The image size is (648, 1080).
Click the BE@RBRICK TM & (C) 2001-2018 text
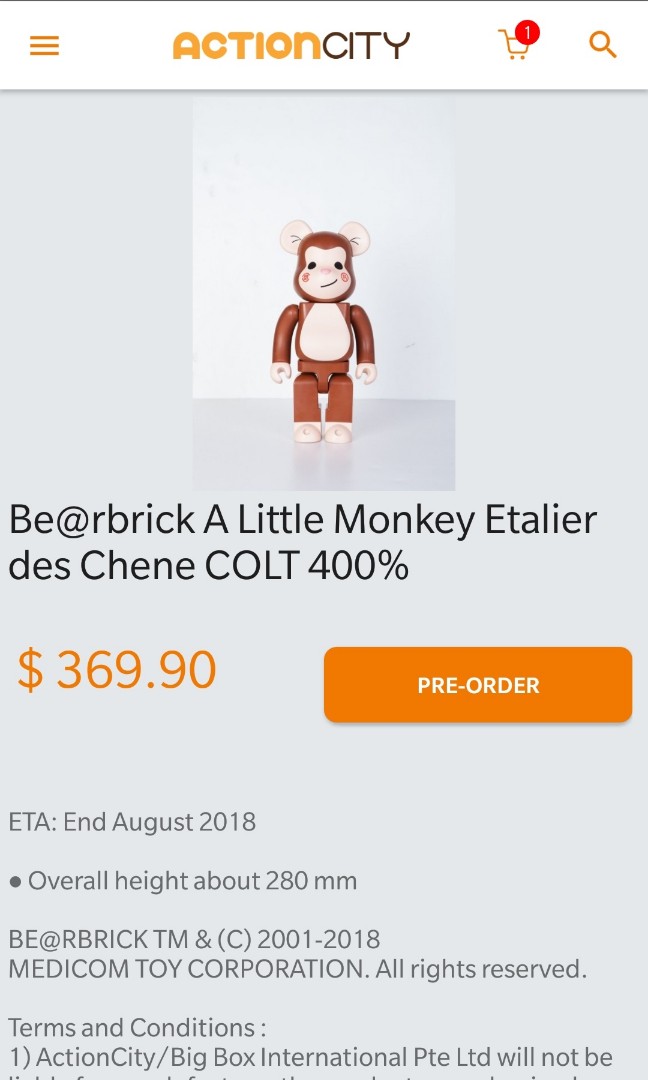194,939
